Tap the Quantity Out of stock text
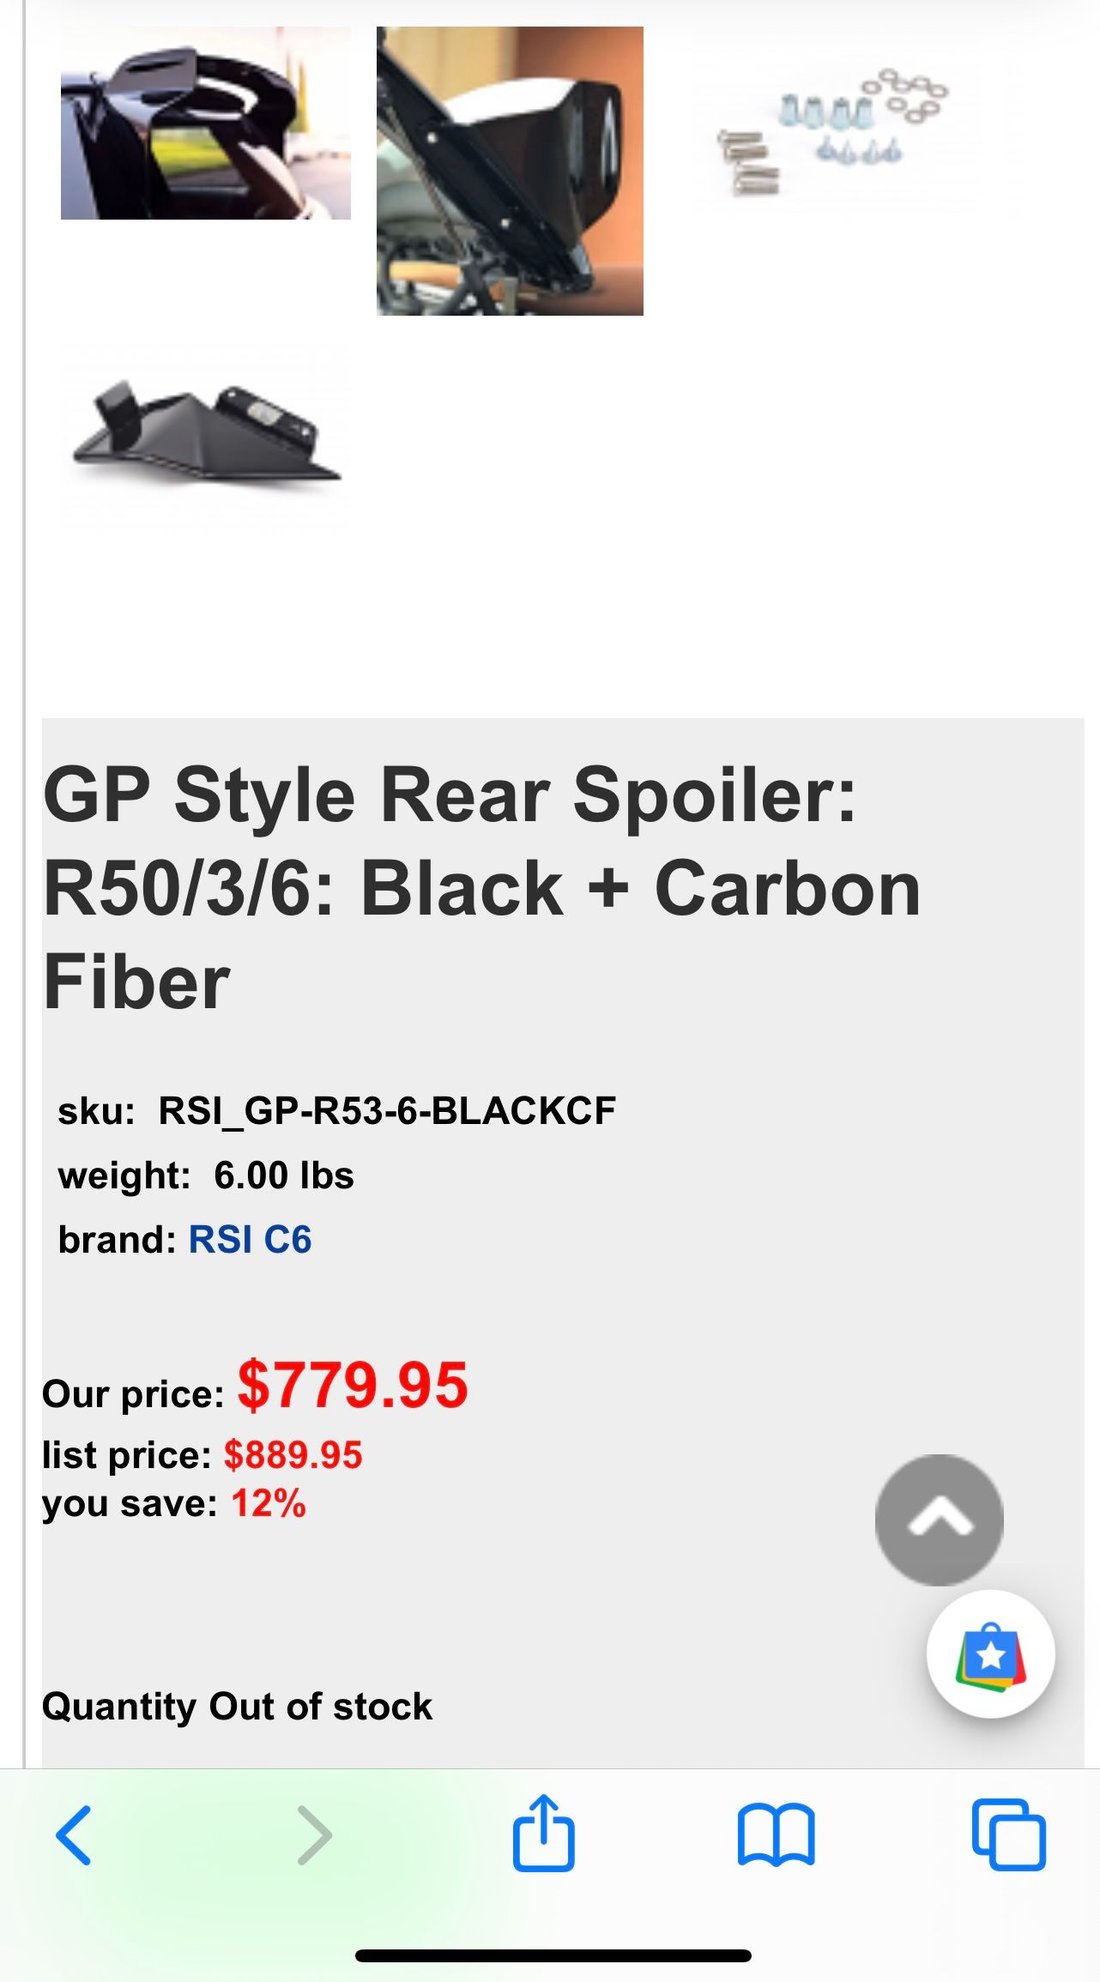This screenshot has height=1982, width=1100. pos(237,1706)
